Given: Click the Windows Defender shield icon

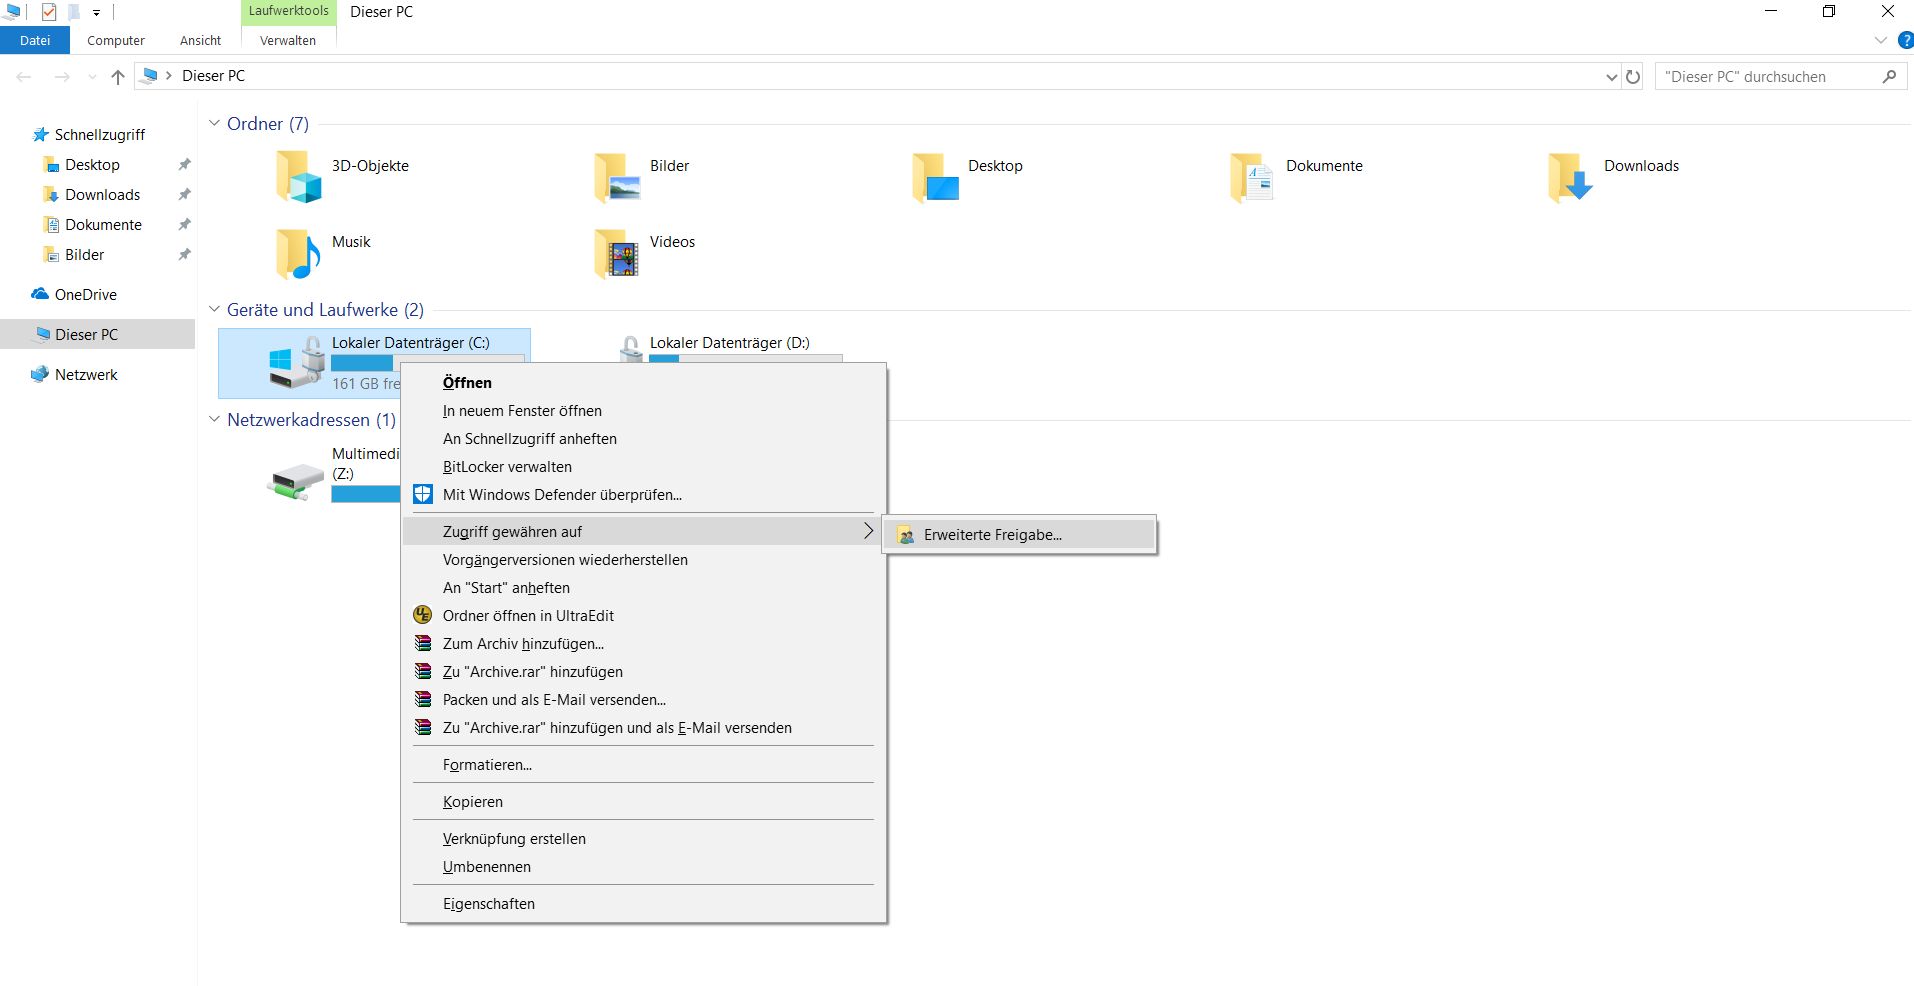Looking at the screenshot, I should (423, 494).
